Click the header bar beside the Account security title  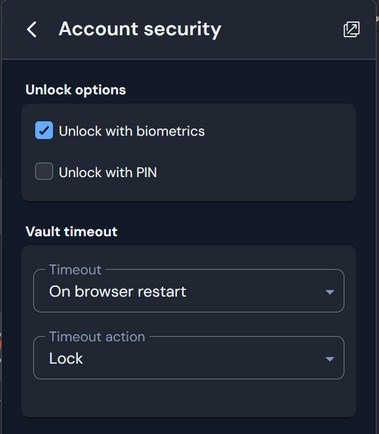click(282, 29)
